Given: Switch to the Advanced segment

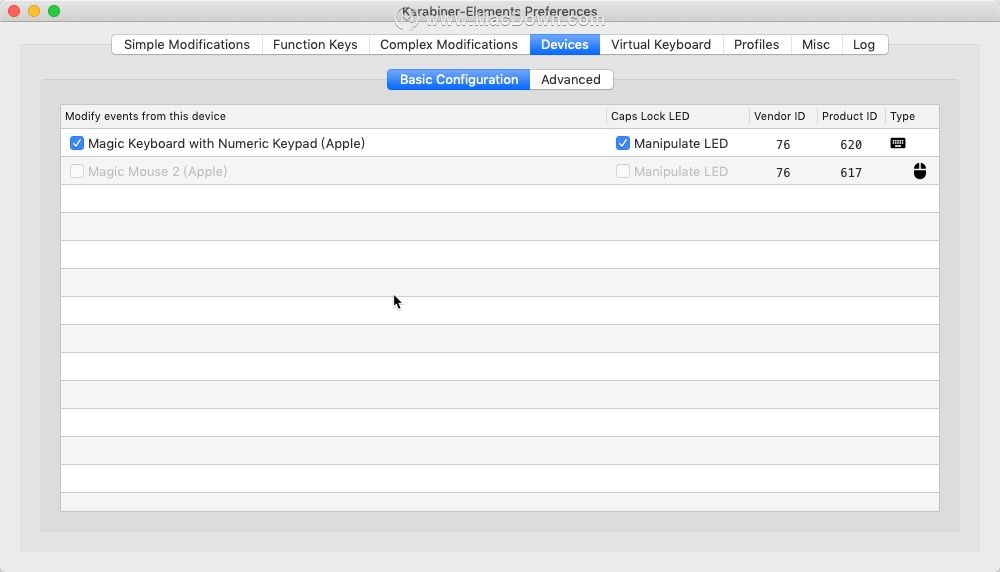Looking at the screenshot, I should coord(571,80).
